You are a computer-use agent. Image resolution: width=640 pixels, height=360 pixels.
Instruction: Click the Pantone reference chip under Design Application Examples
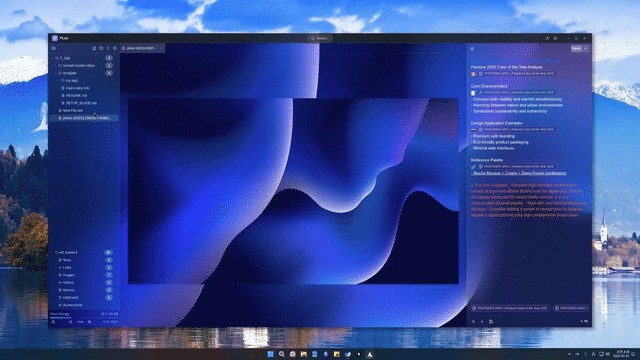click(516, 129)
